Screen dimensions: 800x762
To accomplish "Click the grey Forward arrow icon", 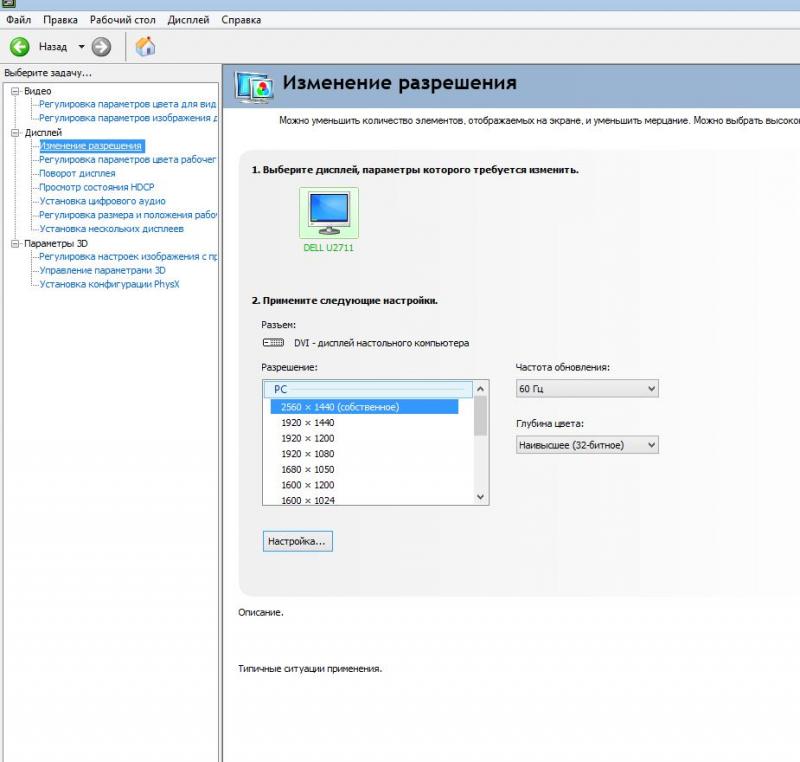I will (x=101, y=47).
